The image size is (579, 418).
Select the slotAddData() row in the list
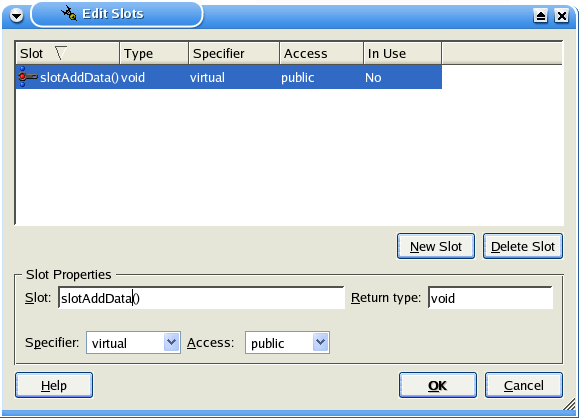(x=229, y=77)
